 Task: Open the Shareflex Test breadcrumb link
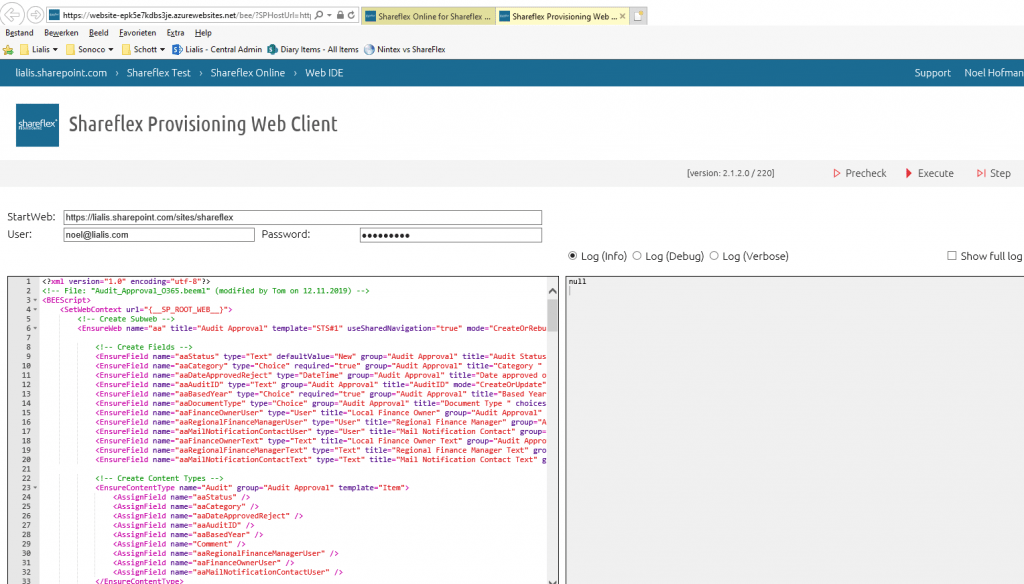coord(159,73)
